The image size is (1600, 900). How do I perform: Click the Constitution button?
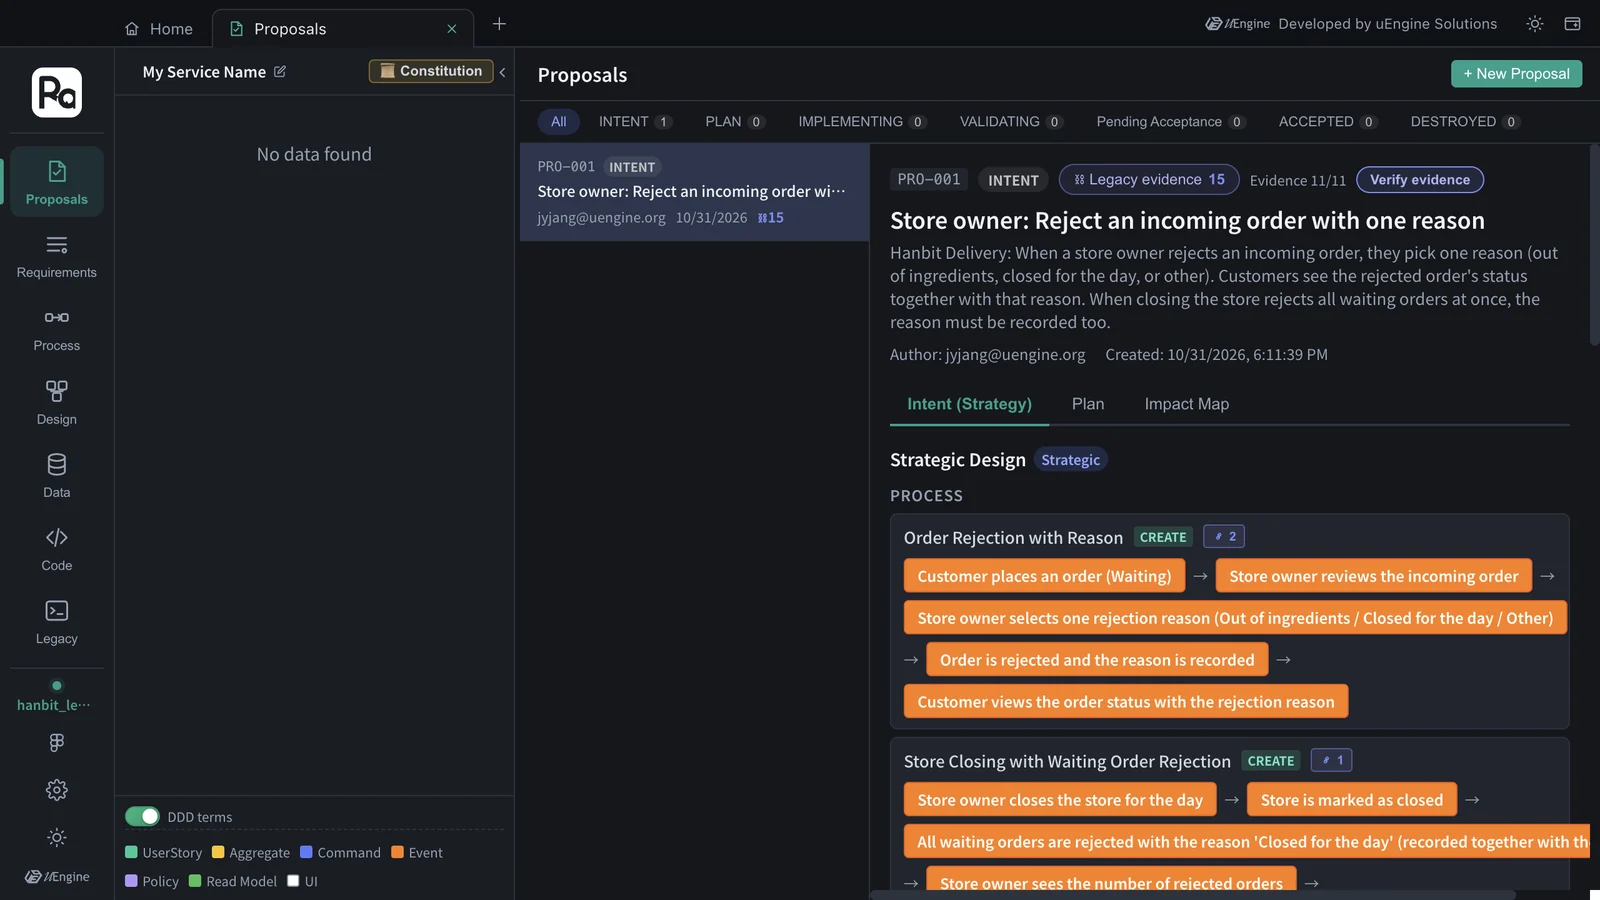click(431, 71)
